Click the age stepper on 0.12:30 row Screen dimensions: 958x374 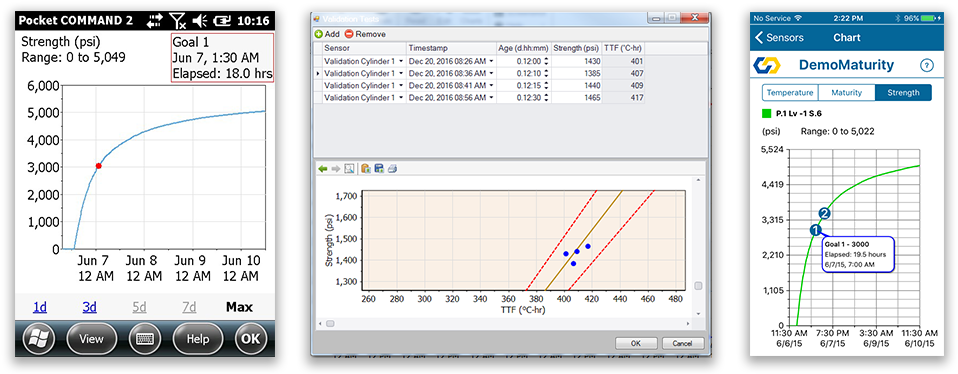546,98
